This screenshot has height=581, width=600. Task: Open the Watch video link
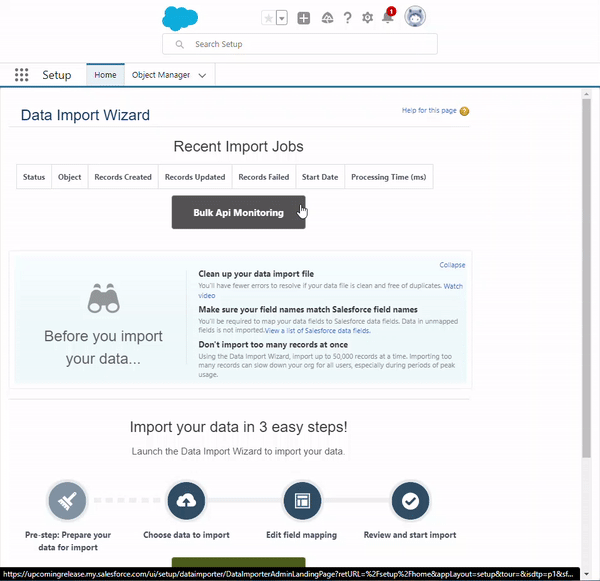click(x=453, y=286)
